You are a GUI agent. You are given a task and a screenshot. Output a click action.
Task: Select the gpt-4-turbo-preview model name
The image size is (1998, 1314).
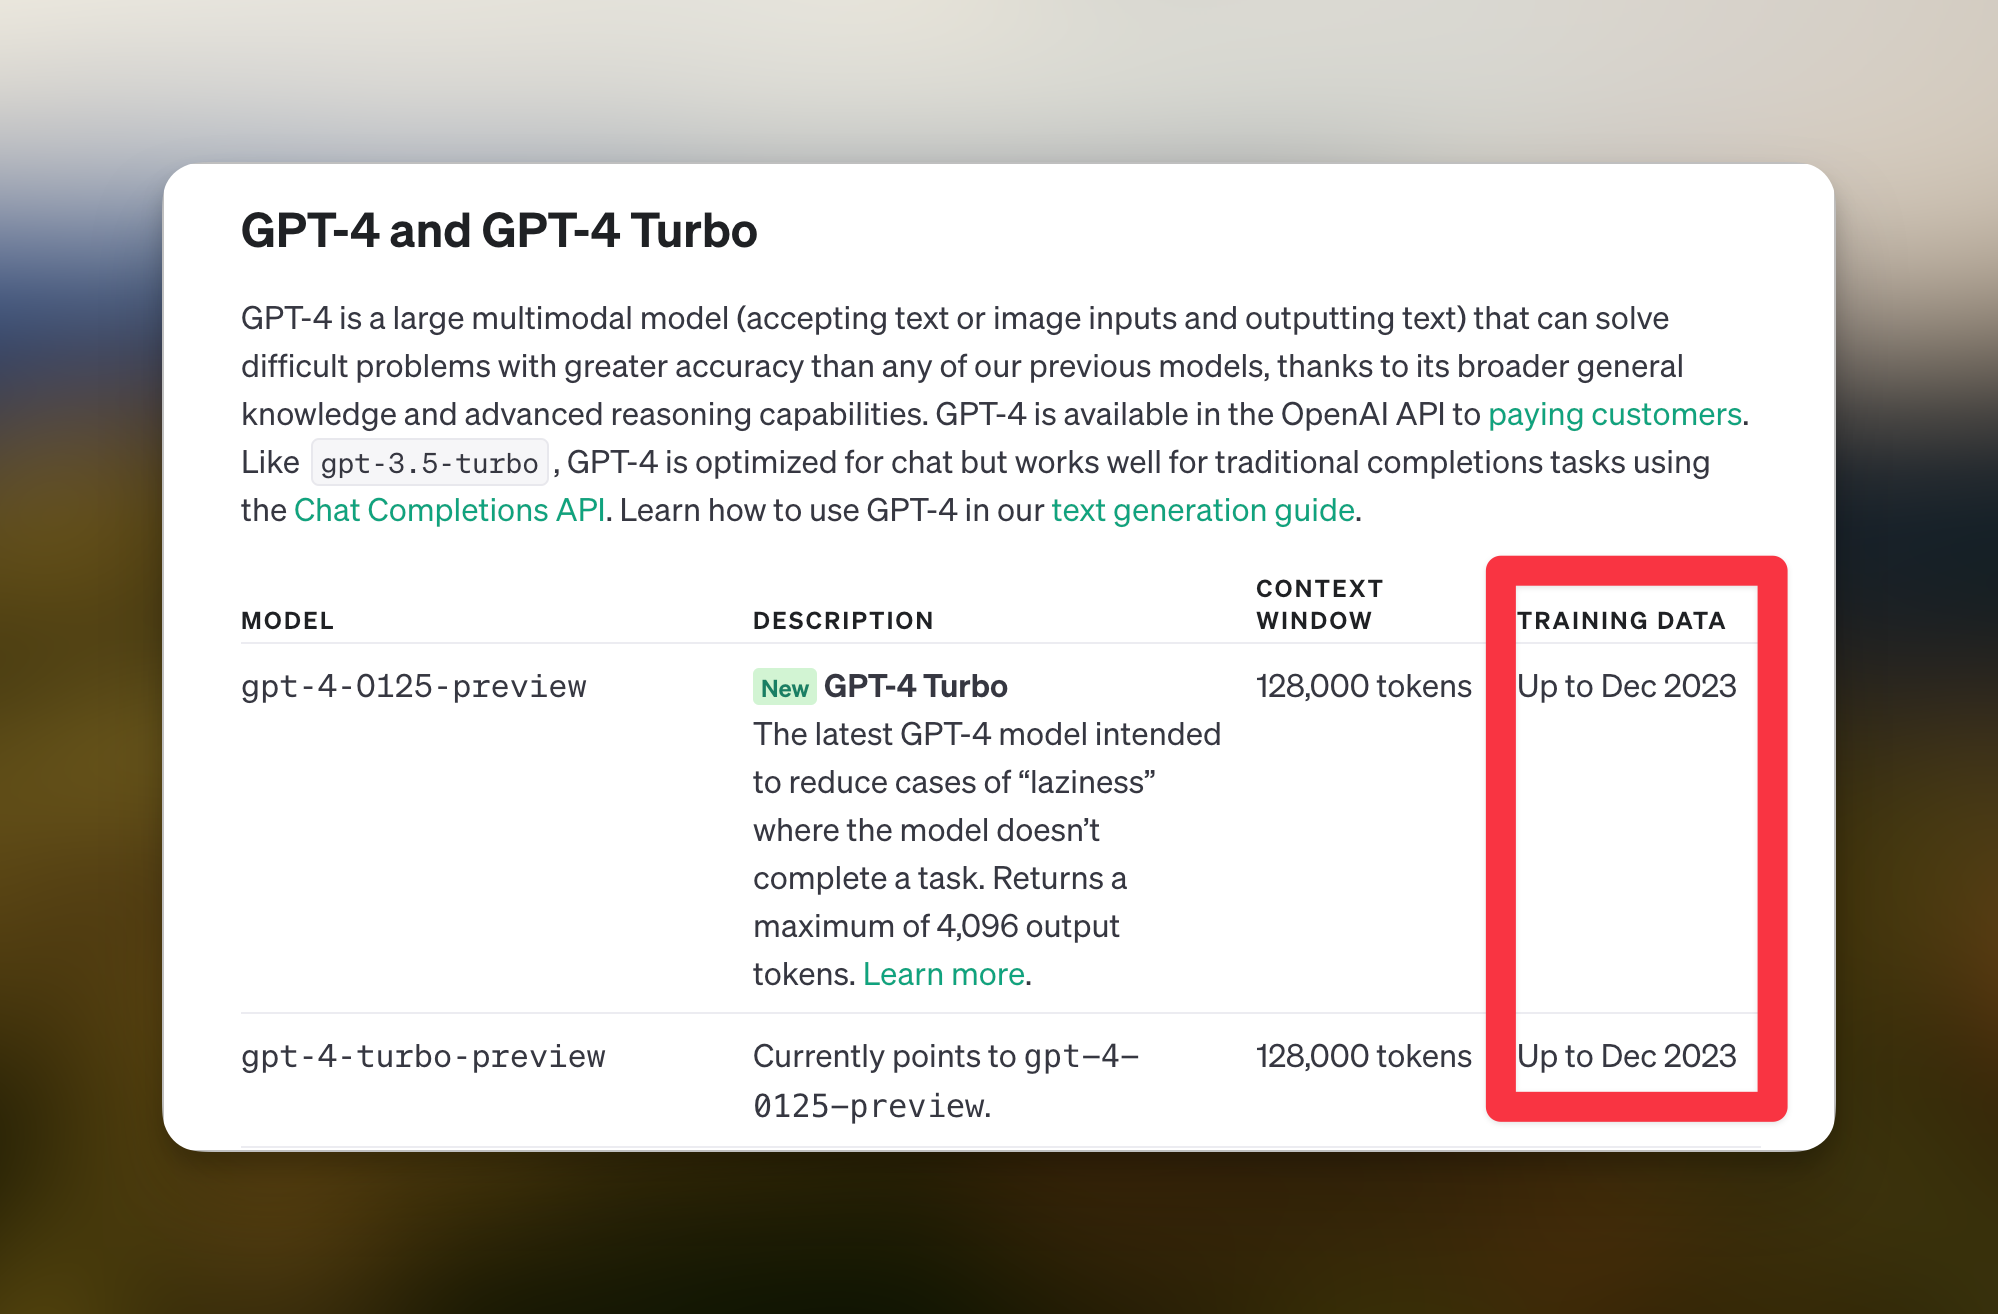click(x=423, y=1057)
